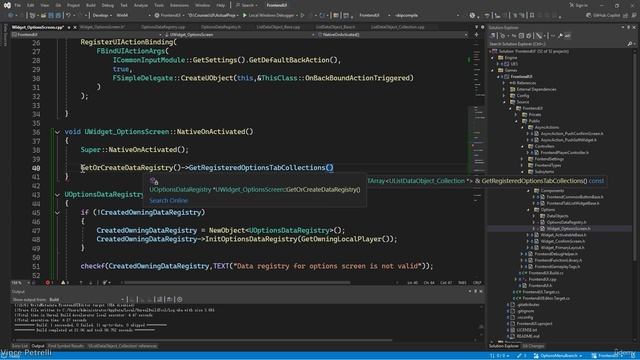Click the code cleanup brush icon
Screen dimensions: 640x360
[x=105, y=282]
